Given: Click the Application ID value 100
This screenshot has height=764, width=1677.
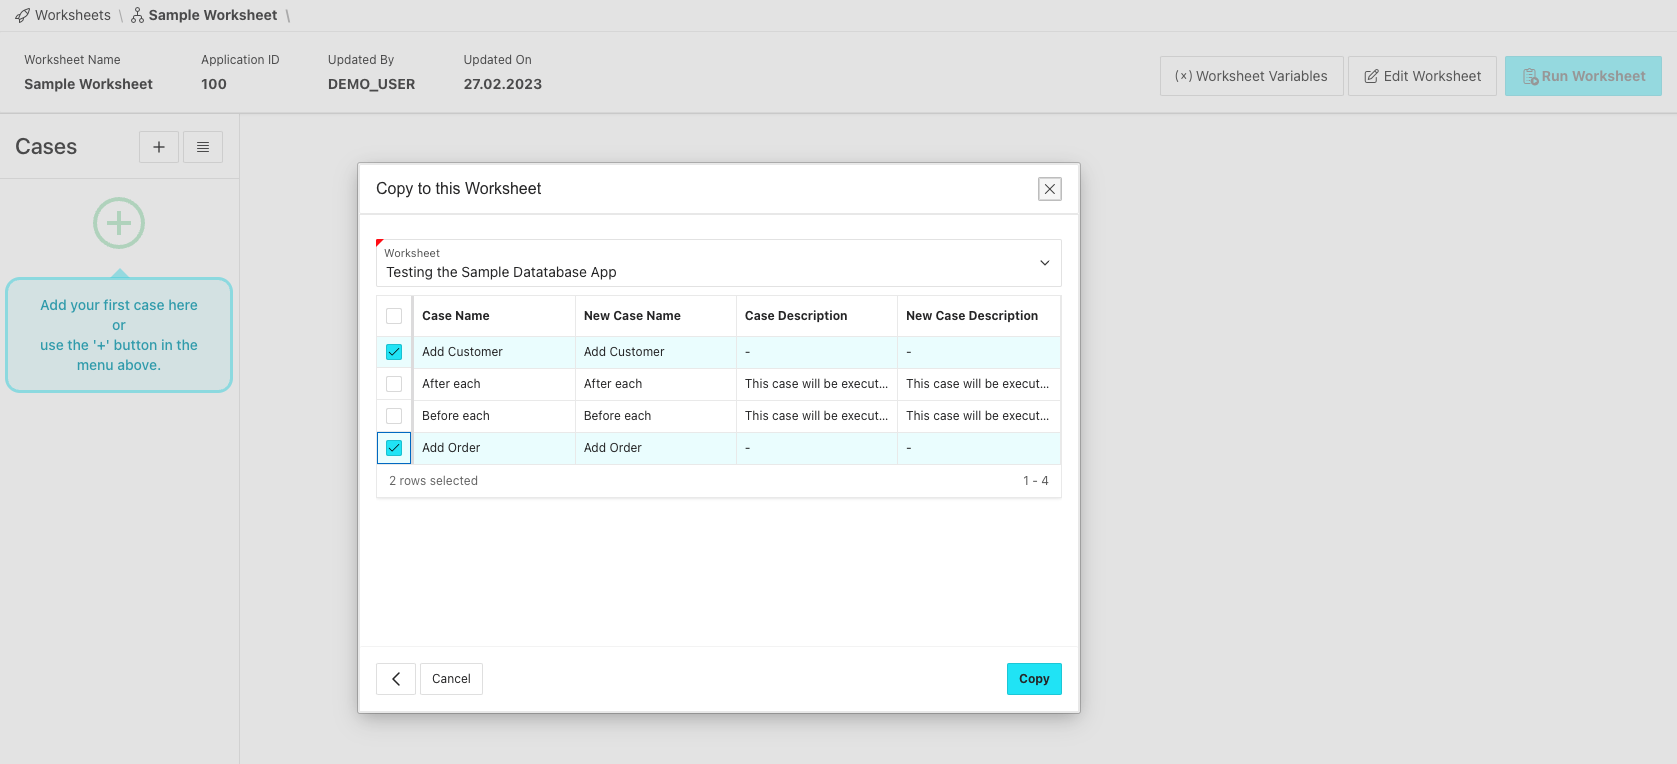Looking at the screenshot, I should 214,84.
